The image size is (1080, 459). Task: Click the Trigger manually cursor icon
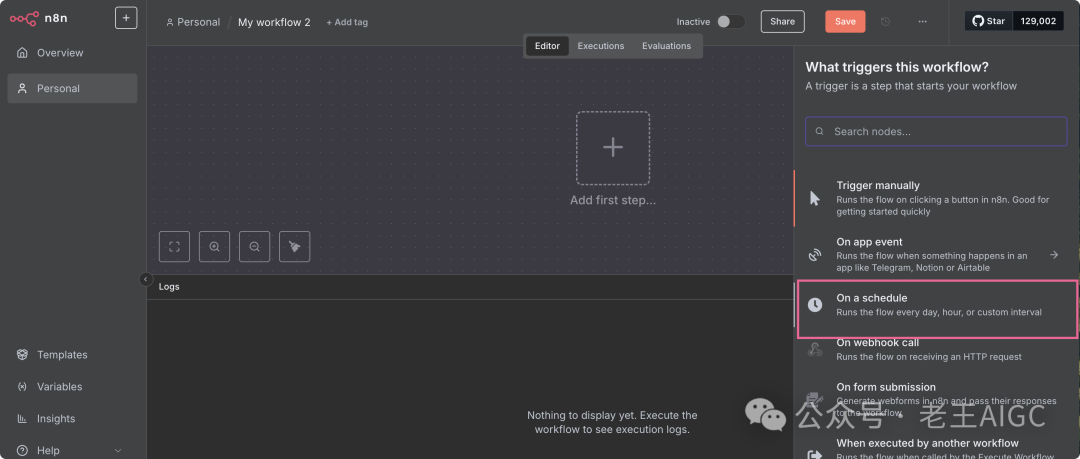815,198
